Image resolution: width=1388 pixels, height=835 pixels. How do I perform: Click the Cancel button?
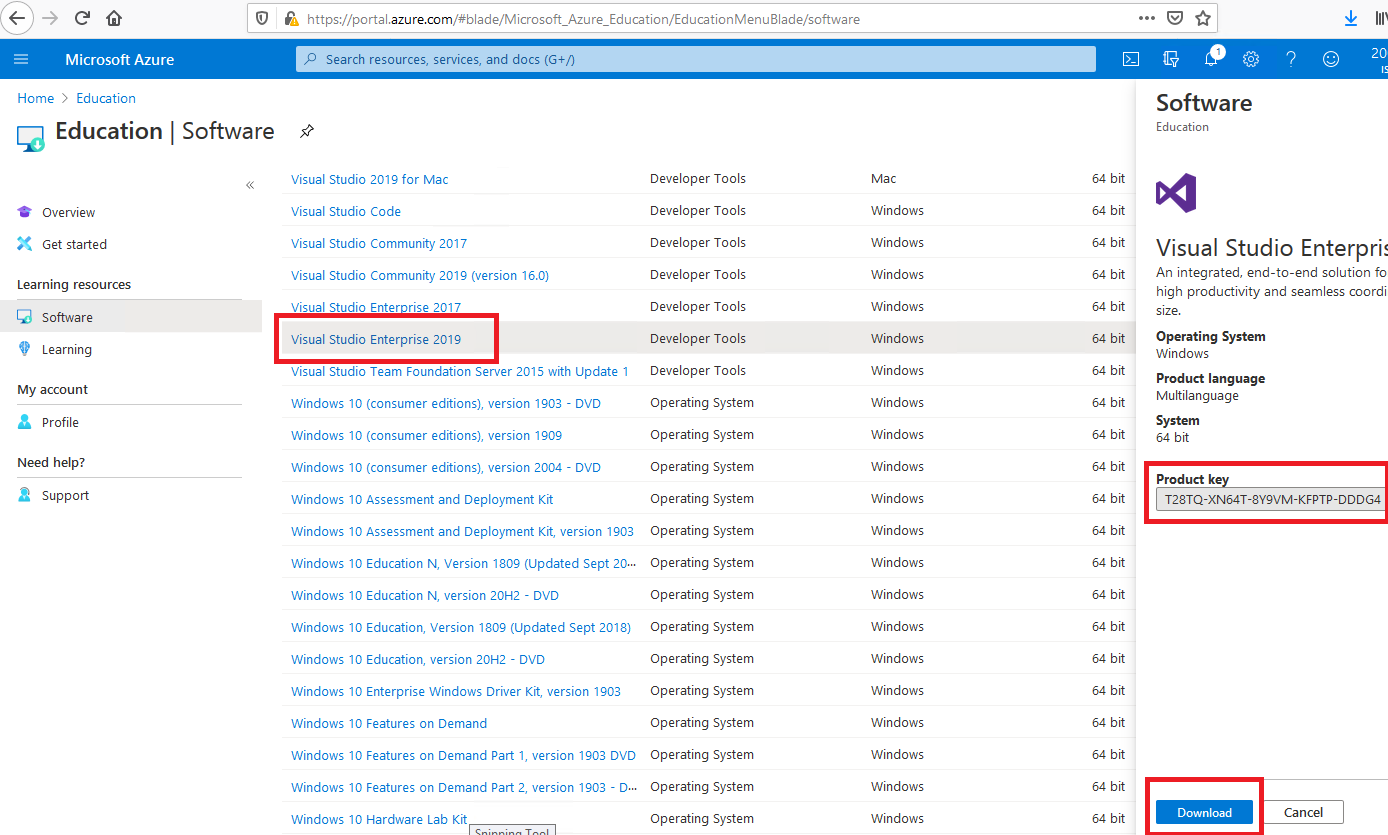[1303, 812]
